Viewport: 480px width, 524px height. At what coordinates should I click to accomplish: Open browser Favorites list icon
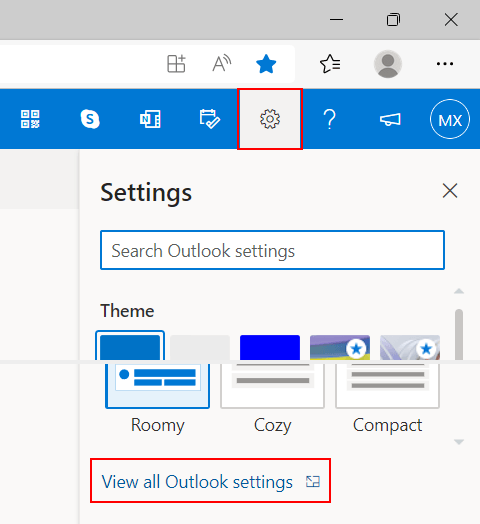click(330, 63)
